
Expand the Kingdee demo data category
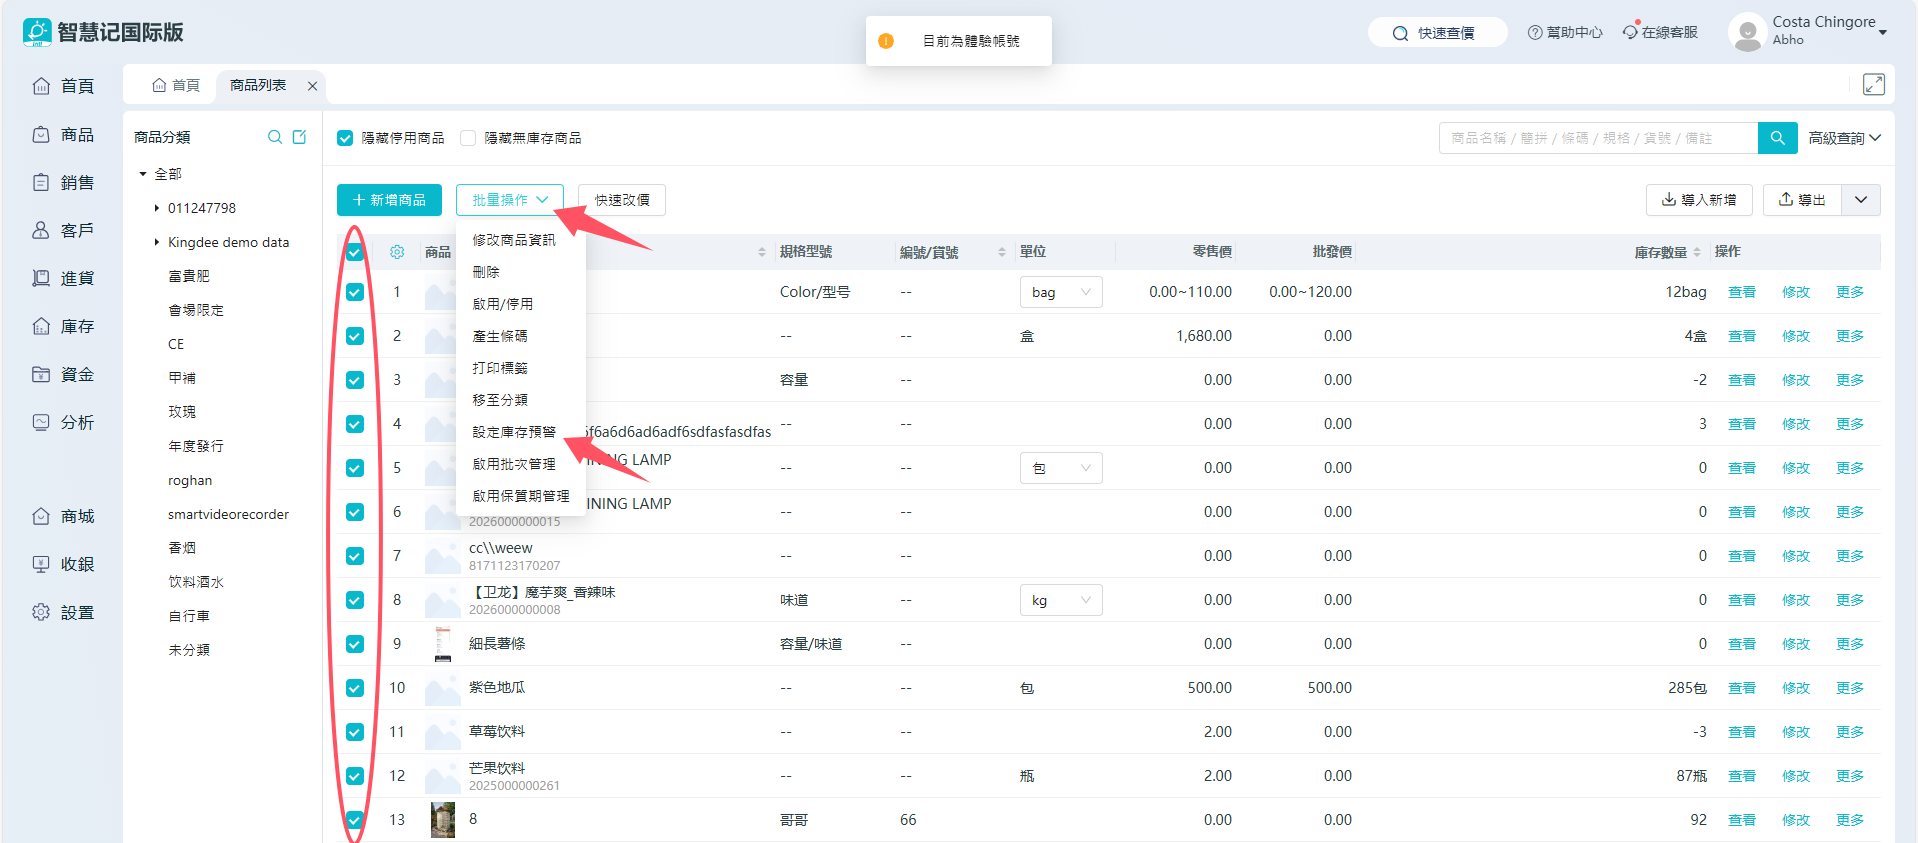click(x=157, y=242)
